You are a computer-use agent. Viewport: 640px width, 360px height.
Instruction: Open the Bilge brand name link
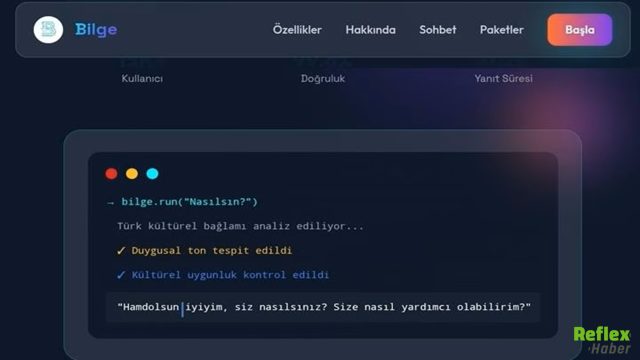96,29
